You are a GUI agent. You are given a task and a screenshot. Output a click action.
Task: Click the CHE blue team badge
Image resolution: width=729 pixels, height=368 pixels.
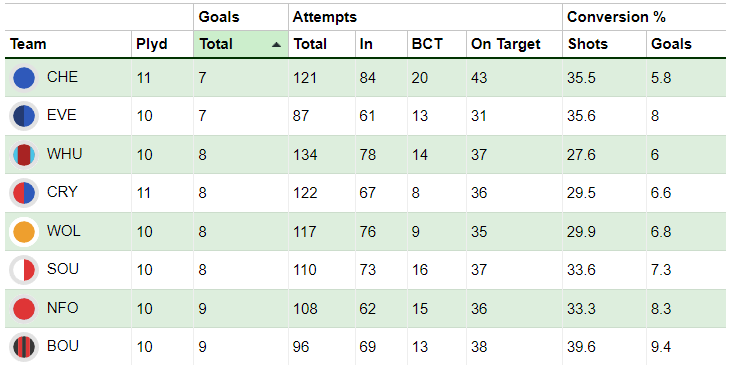[24, 78]
